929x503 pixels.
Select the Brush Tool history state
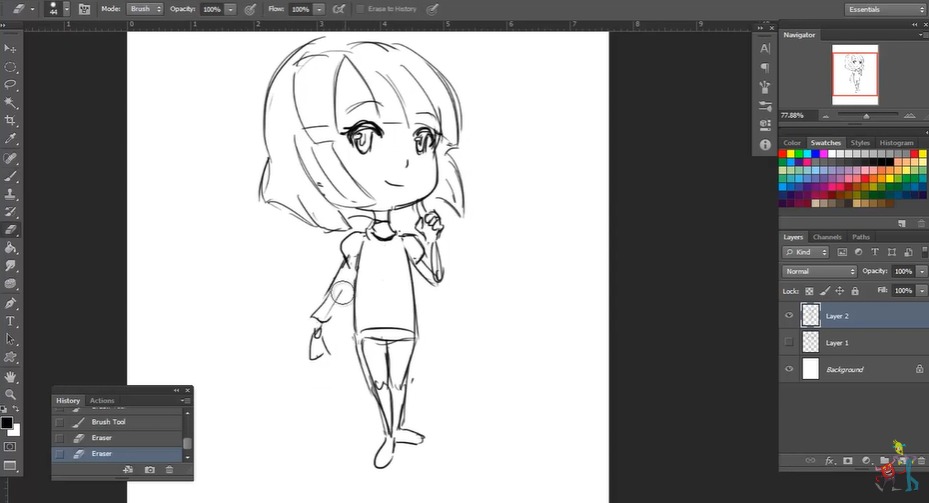(x=109, y=422)
